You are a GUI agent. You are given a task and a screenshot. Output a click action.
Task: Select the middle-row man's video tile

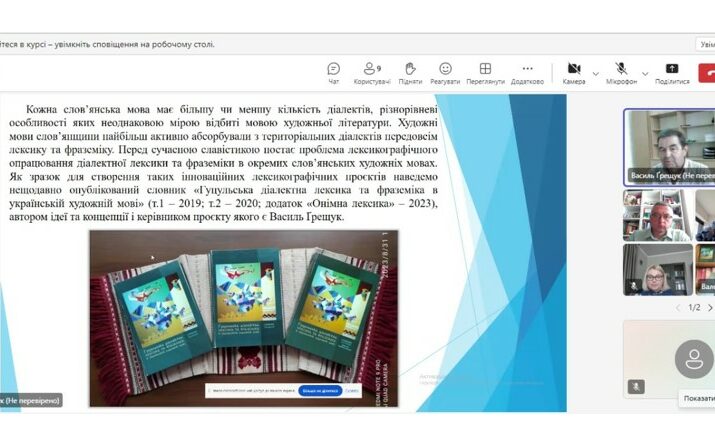[657, 215]
